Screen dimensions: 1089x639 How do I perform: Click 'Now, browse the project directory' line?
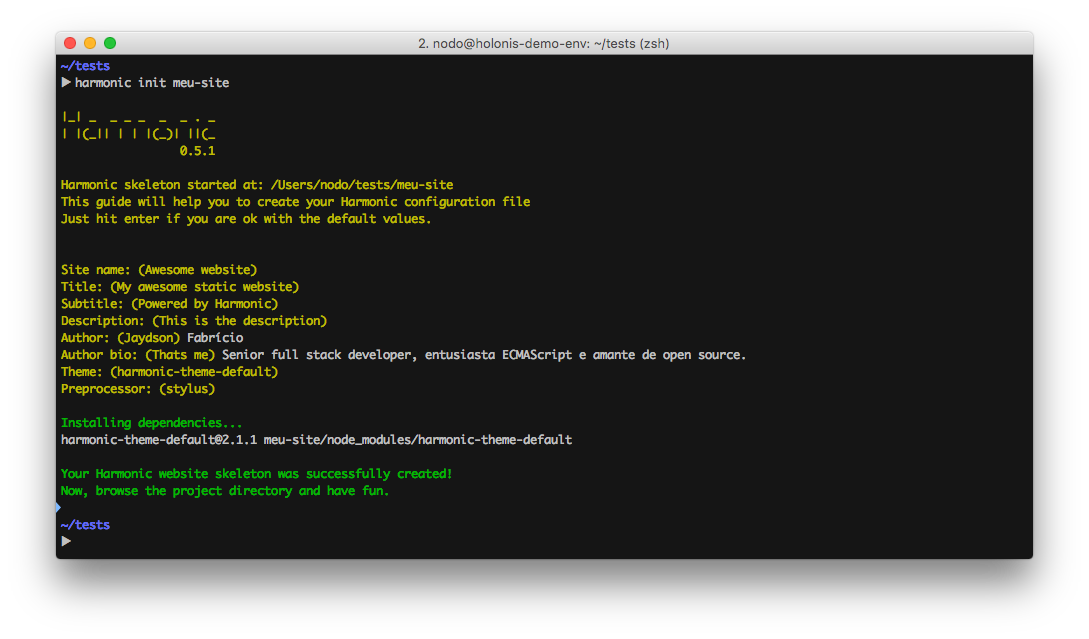(225, 491)
